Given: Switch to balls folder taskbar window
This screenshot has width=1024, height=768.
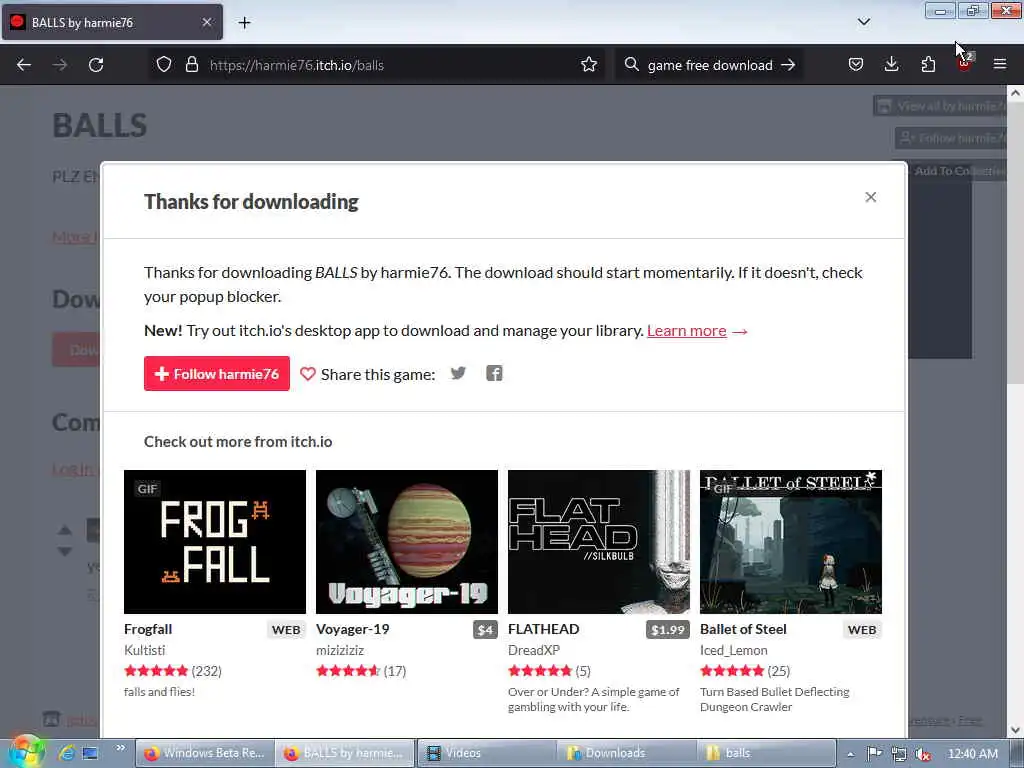Looking at the screenshot, I should click(x=767, y=753).
